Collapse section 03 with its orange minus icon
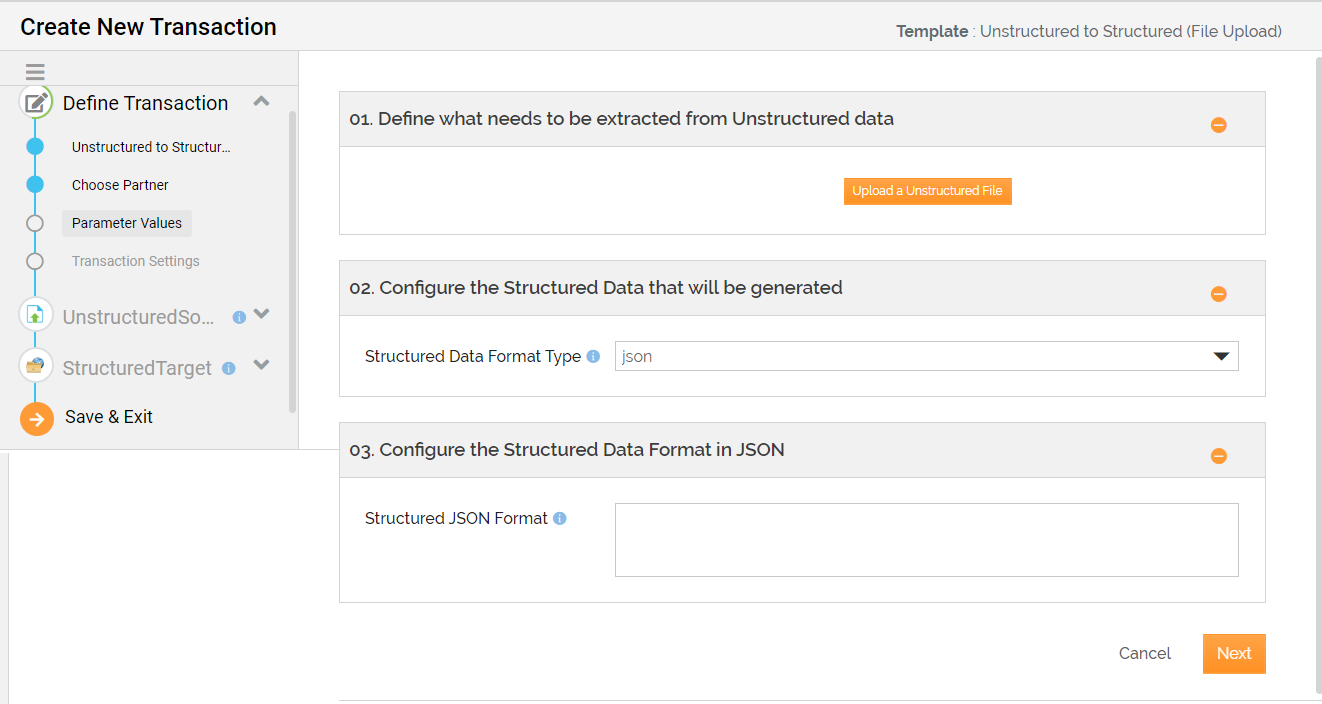Image resolution: width=1322 pixels, height=704 pixels. [x=1218, y=456]
